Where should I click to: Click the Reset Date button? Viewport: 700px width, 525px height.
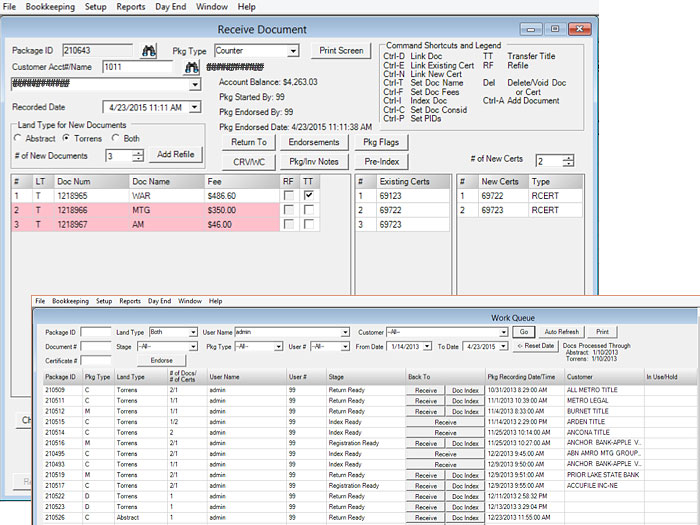536,346
